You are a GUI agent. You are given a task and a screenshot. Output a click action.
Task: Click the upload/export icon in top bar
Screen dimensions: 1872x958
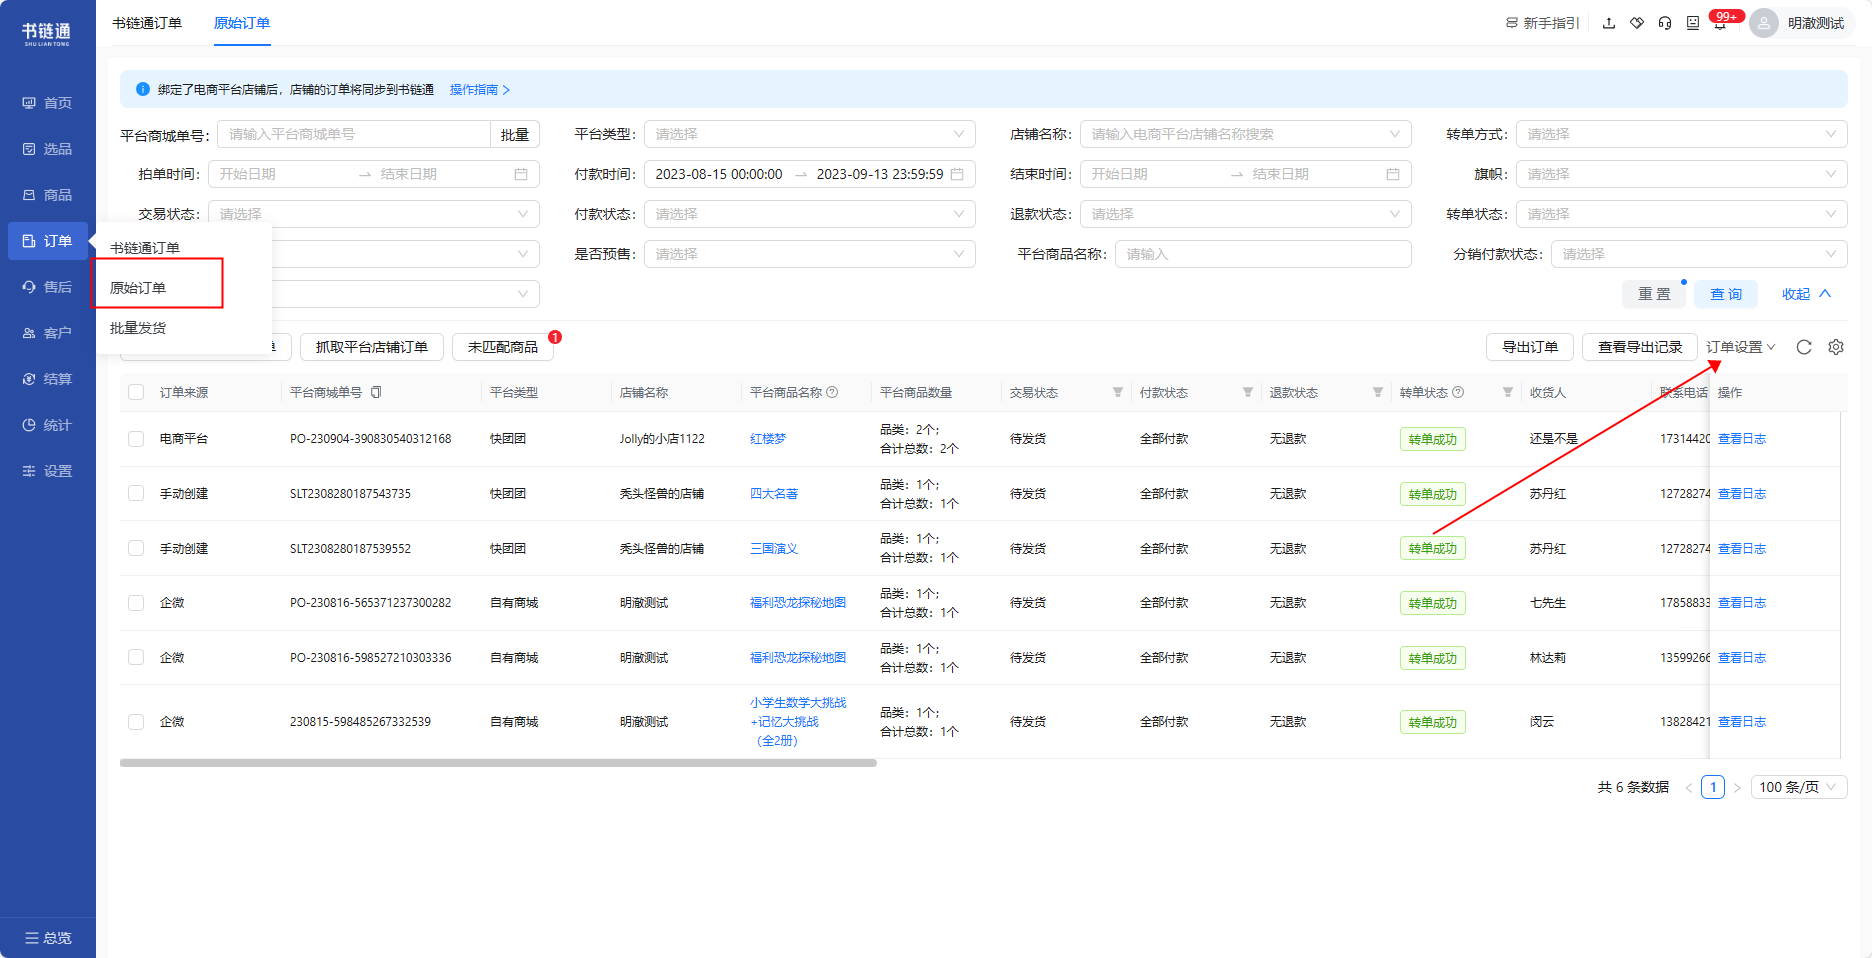pos(1609,23)
